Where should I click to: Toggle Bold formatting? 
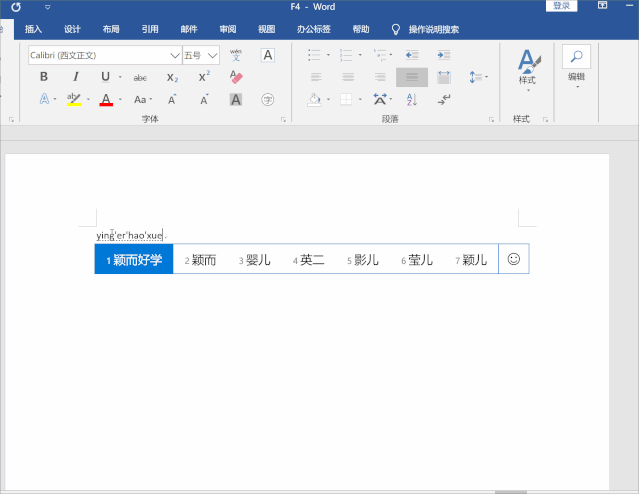point(44,77)
